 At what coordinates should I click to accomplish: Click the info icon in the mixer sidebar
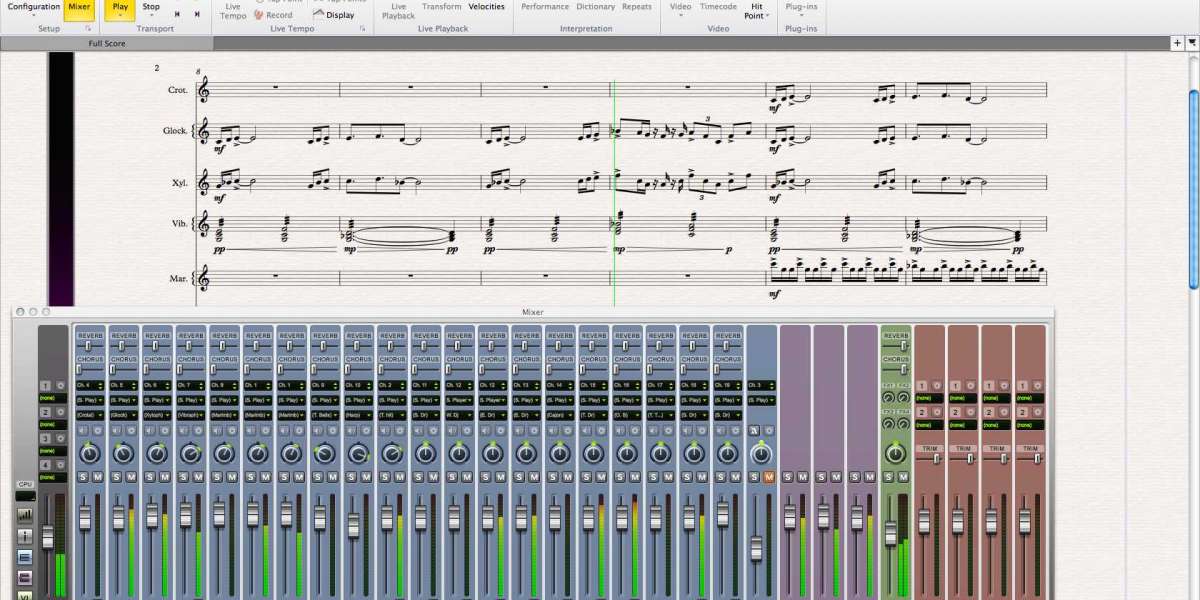click(x=25, y=536)
